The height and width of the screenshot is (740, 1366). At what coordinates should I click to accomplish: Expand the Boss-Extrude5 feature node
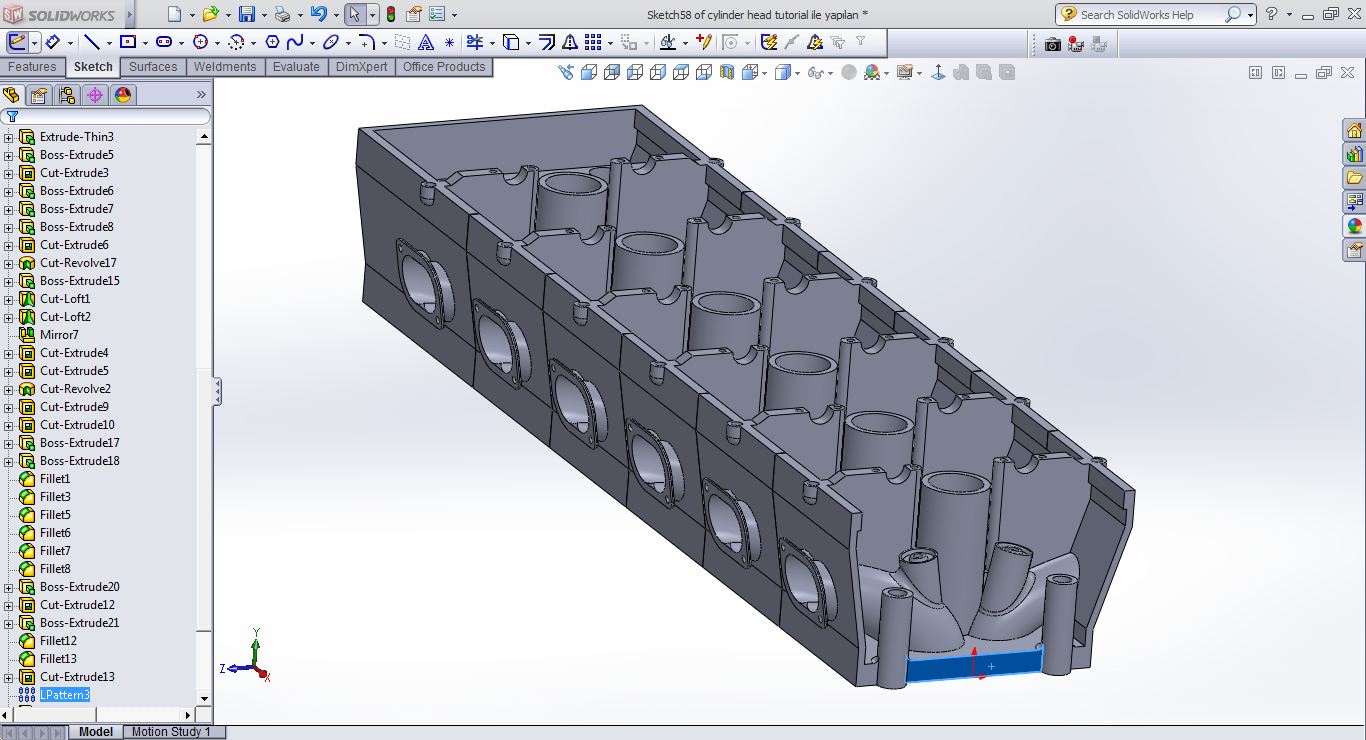9,155
